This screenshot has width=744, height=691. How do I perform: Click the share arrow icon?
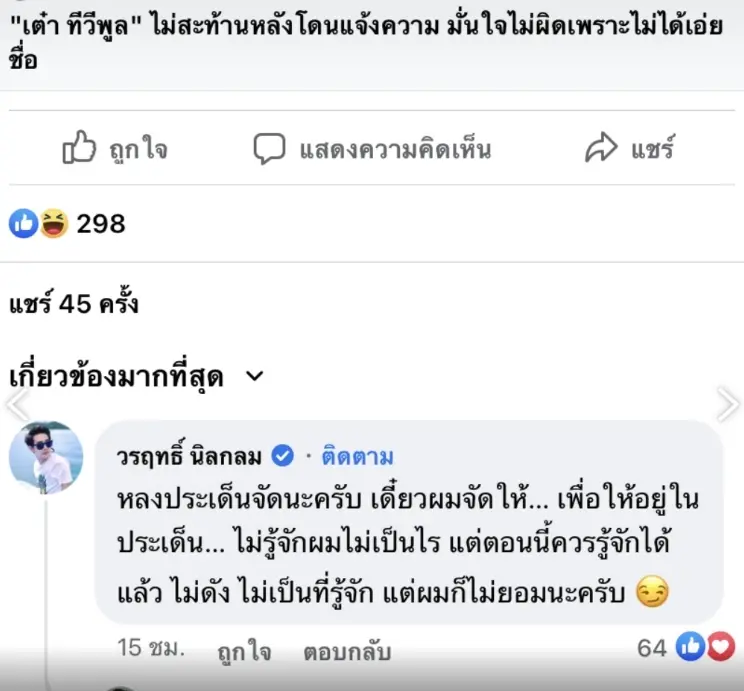601,149
